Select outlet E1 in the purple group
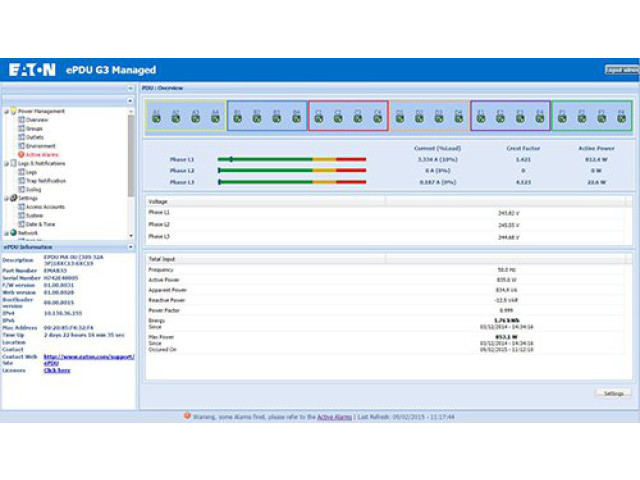The height and width of the screenshot is (480, 640). click(481, 118)
